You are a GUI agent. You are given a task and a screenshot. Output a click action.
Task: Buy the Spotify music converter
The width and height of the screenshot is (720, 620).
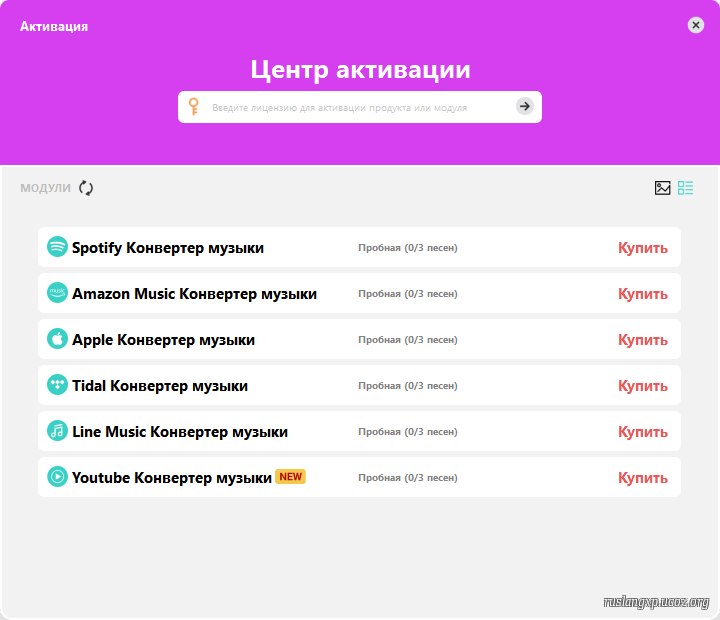pos(642,248)
